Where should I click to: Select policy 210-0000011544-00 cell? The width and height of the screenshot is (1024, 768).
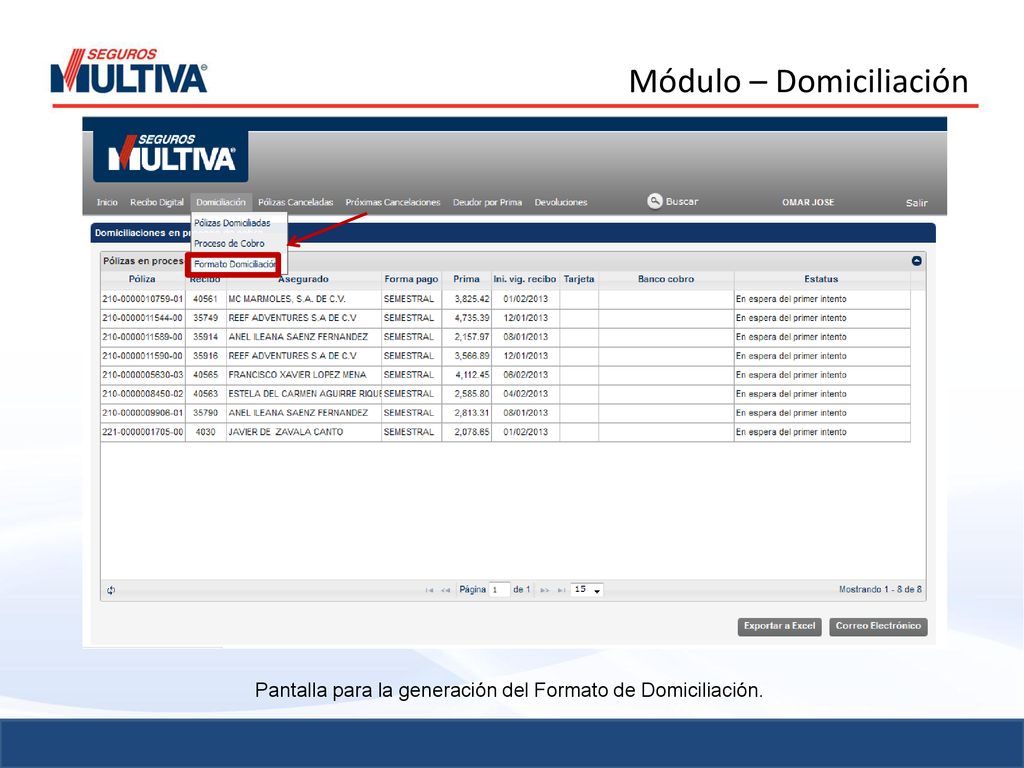click(143, 318)
